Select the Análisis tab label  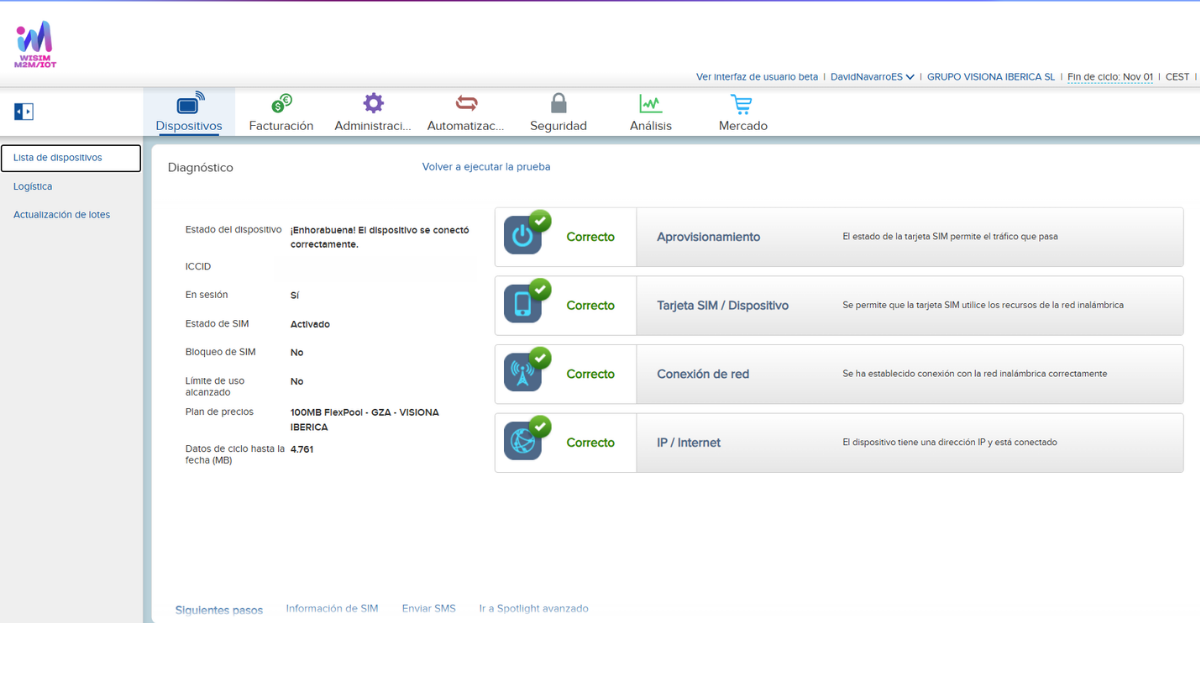651,126
